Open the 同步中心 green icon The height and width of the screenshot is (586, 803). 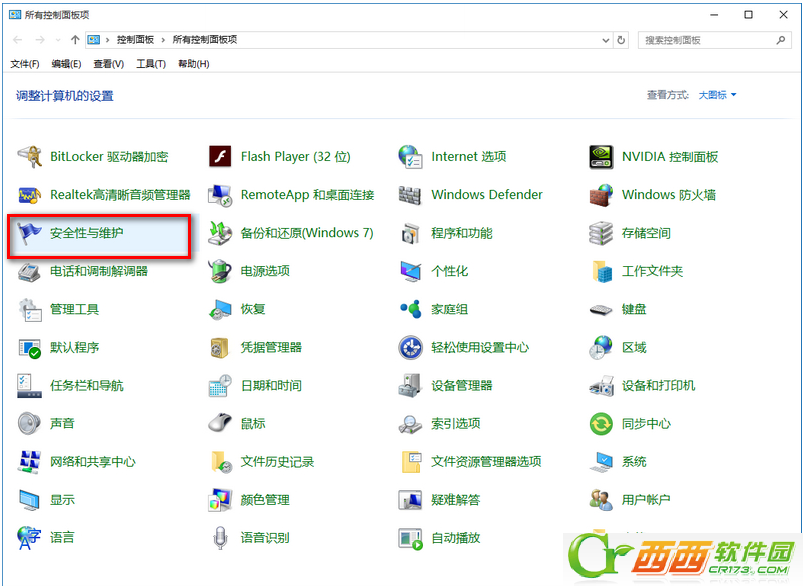pos(601,424)
